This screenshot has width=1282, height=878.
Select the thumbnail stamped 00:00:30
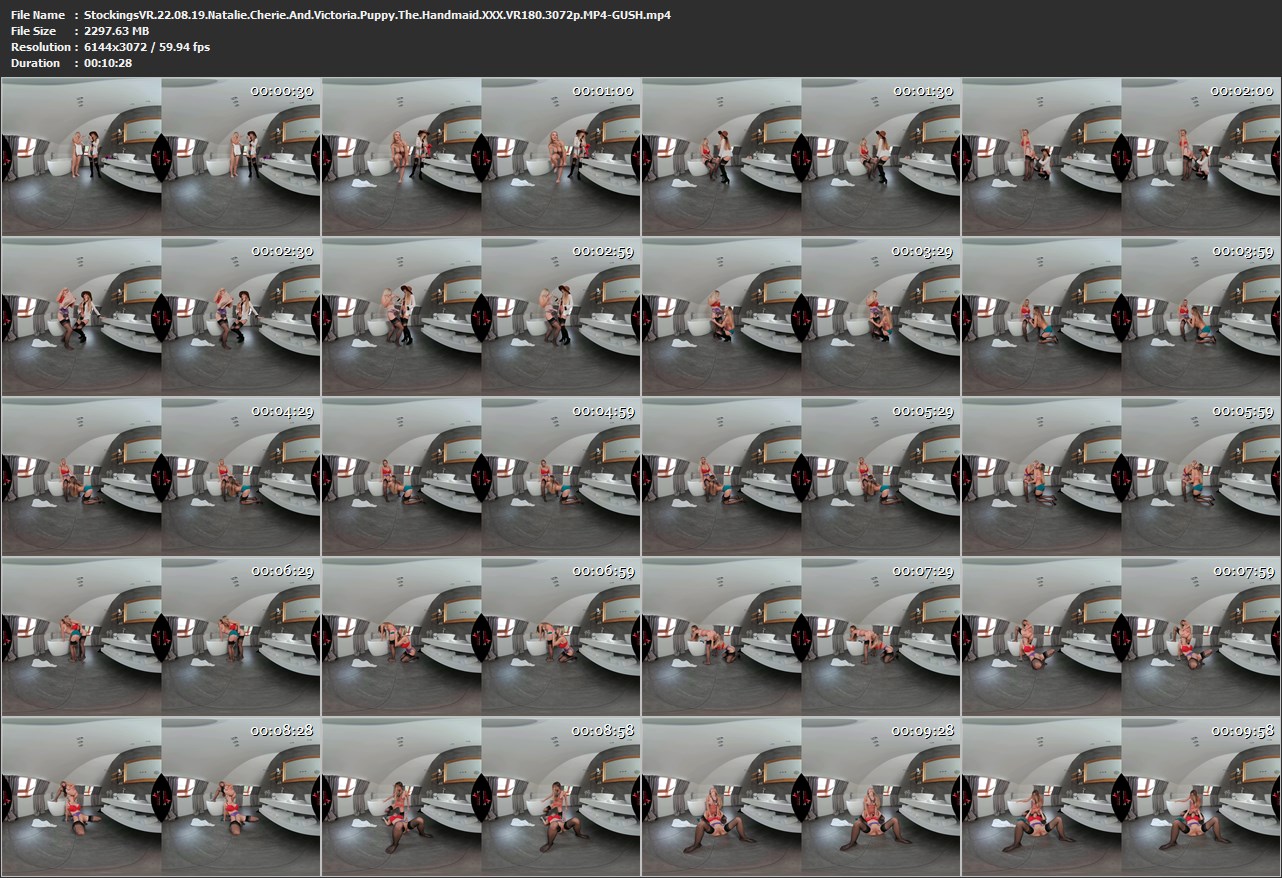[161, 157]
